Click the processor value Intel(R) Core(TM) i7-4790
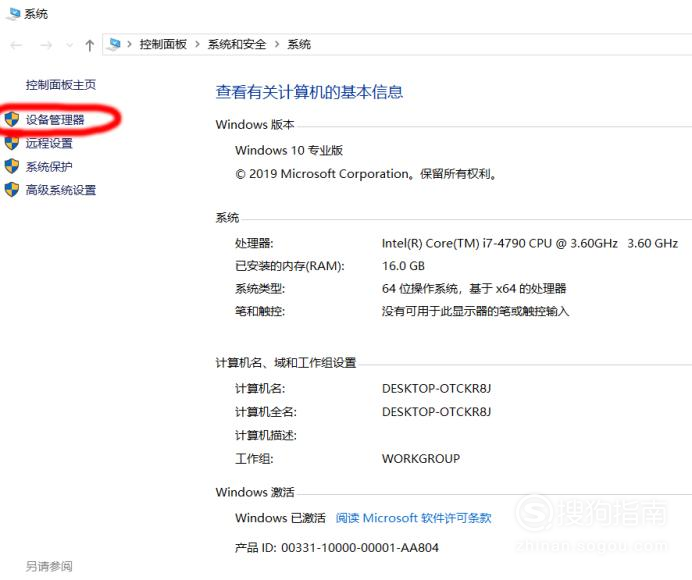The image size is (692, 580). (x=530, y=243)
